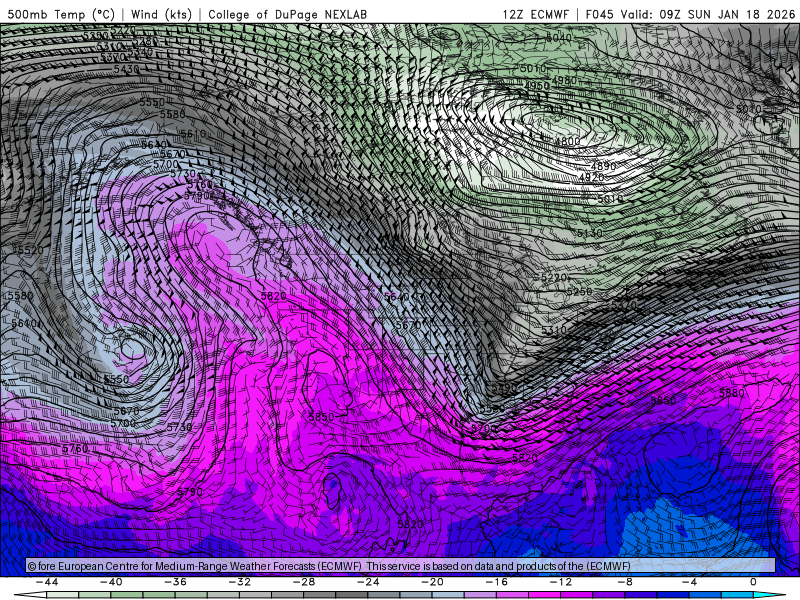Click the 5040 height contour label
The image size is (800, 600).
pos(559,38)
